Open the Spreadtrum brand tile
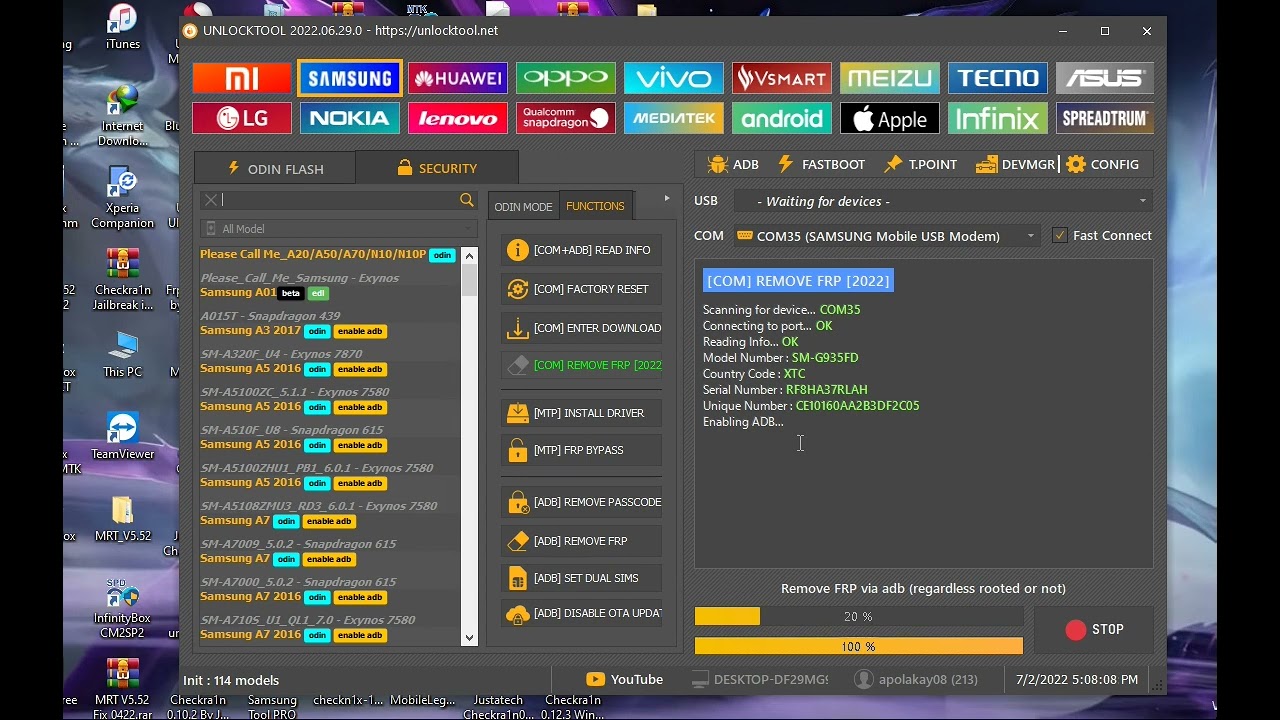 (x=1105, y=118)
